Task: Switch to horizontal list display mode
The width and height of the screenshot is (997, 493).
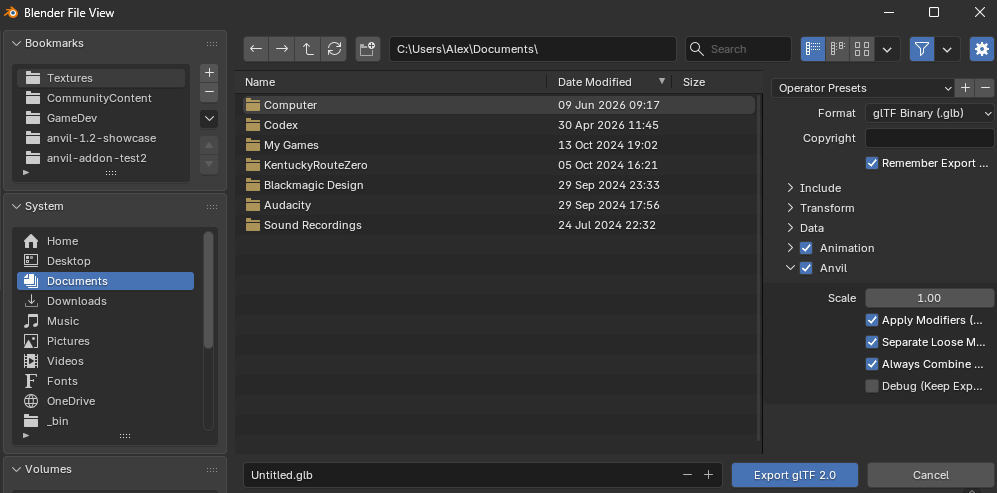Action: [x=837, y=49]
